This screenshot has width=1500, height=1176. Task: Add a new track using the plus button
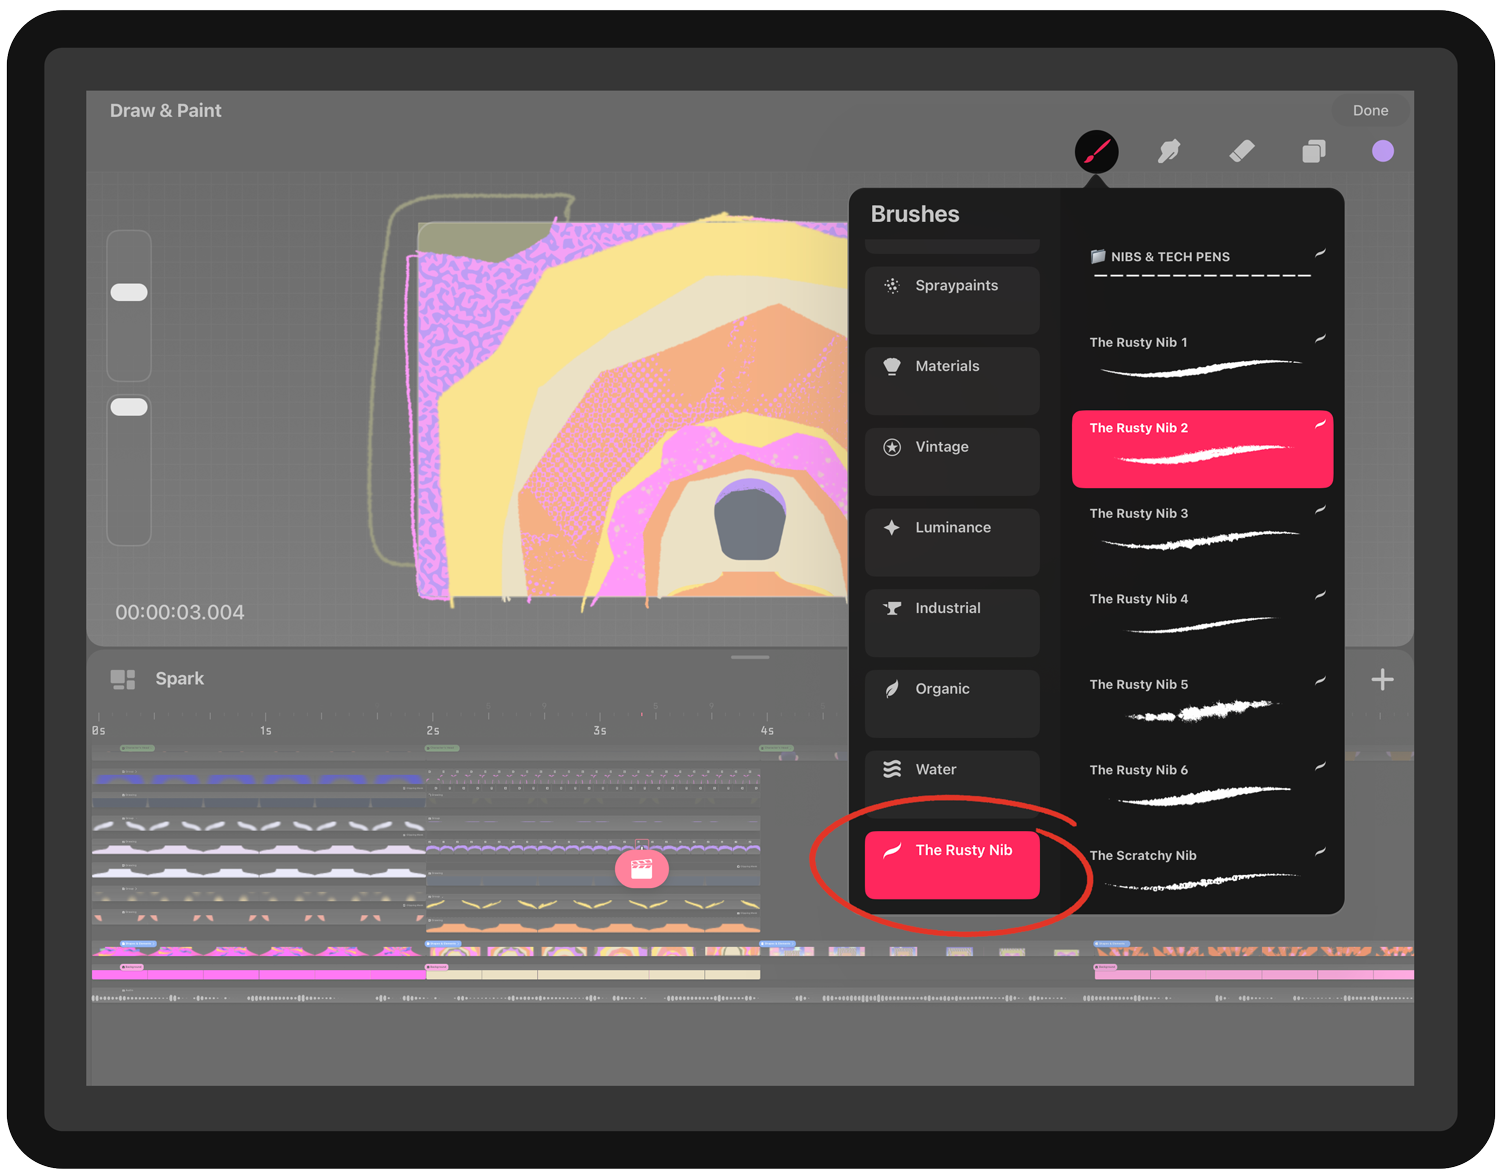tap(1383, 680)
